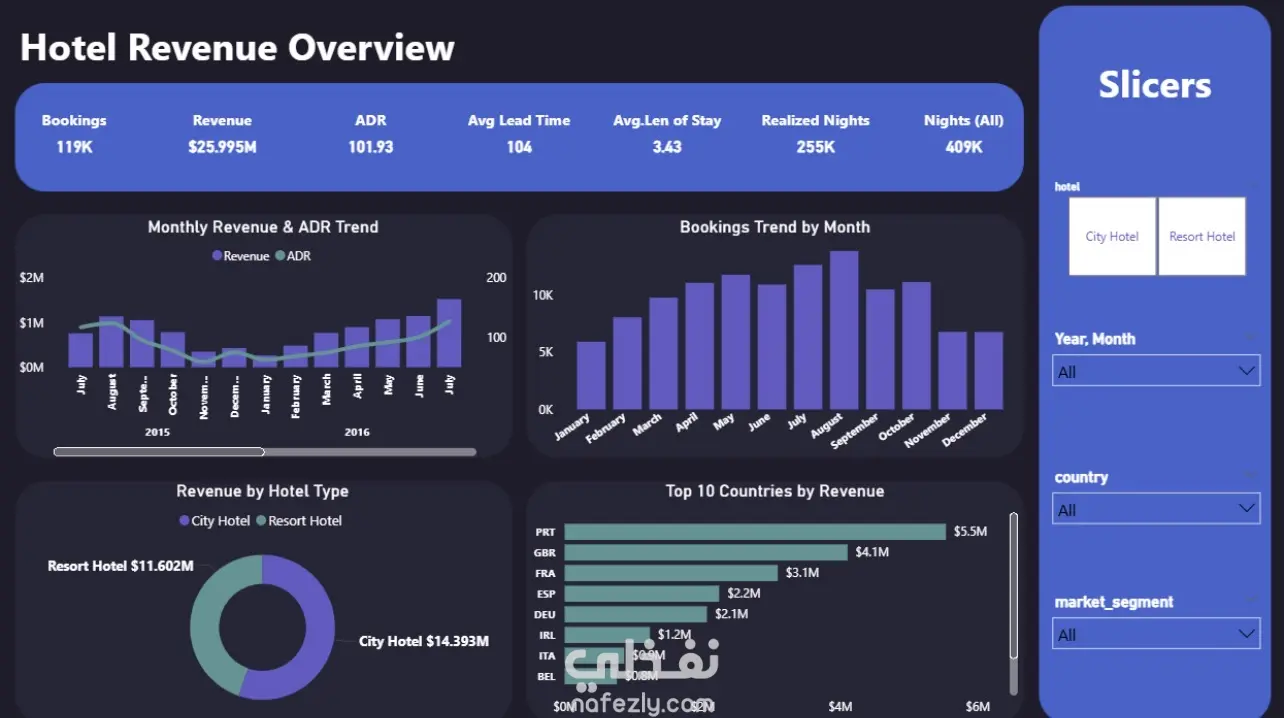Select the January bar in Bookings Trend
The width and height of the screenshot is (1284, 718).
tap(591, 375)
